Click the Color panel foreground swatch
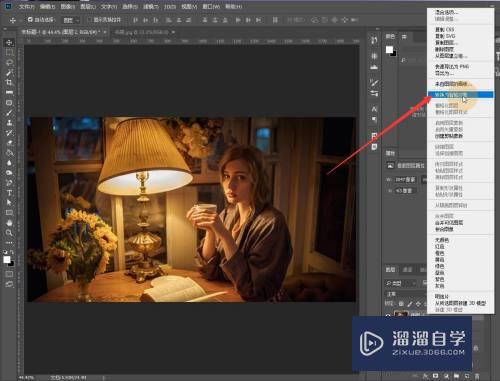500x381 pixels. pos(389,50)
